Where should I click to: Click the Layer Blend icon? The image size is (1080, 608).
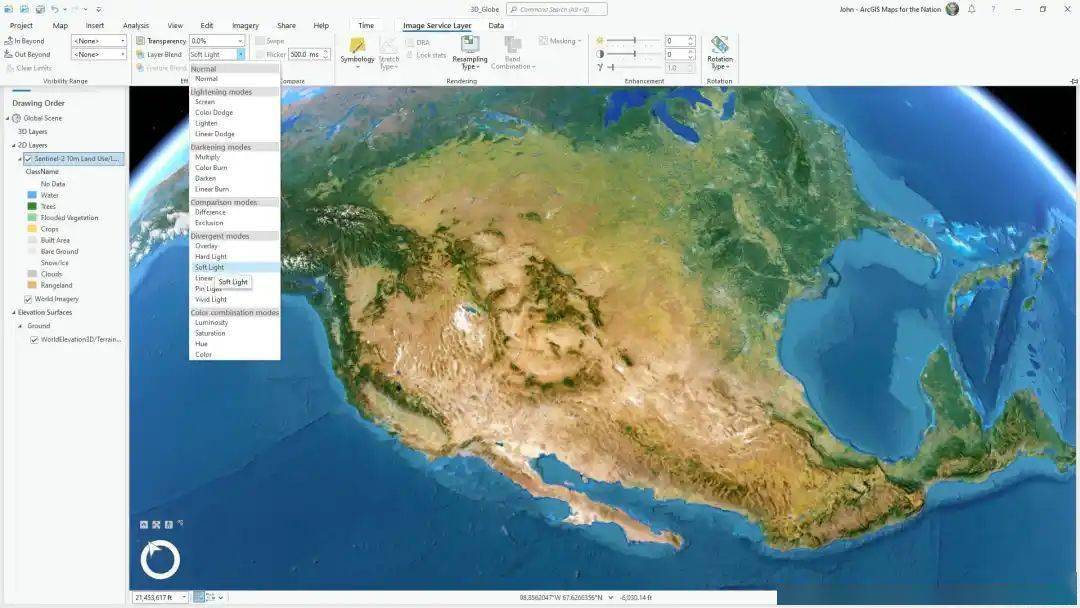coord(141,54)
